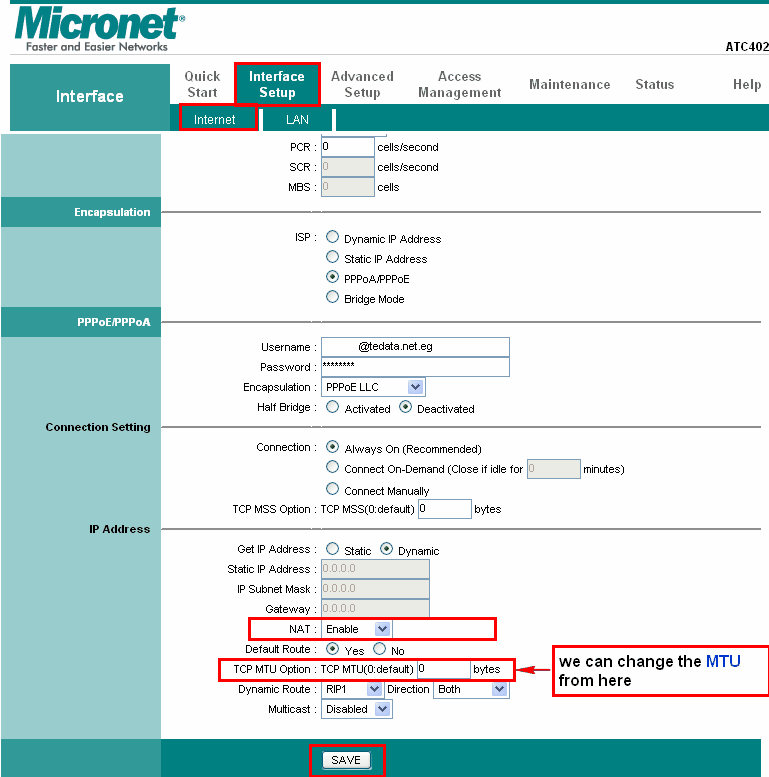Image resolution: width=769 pixels, height=777 pixels.
Task: Click the disabled SCR field
Action: tap(347, 166)
